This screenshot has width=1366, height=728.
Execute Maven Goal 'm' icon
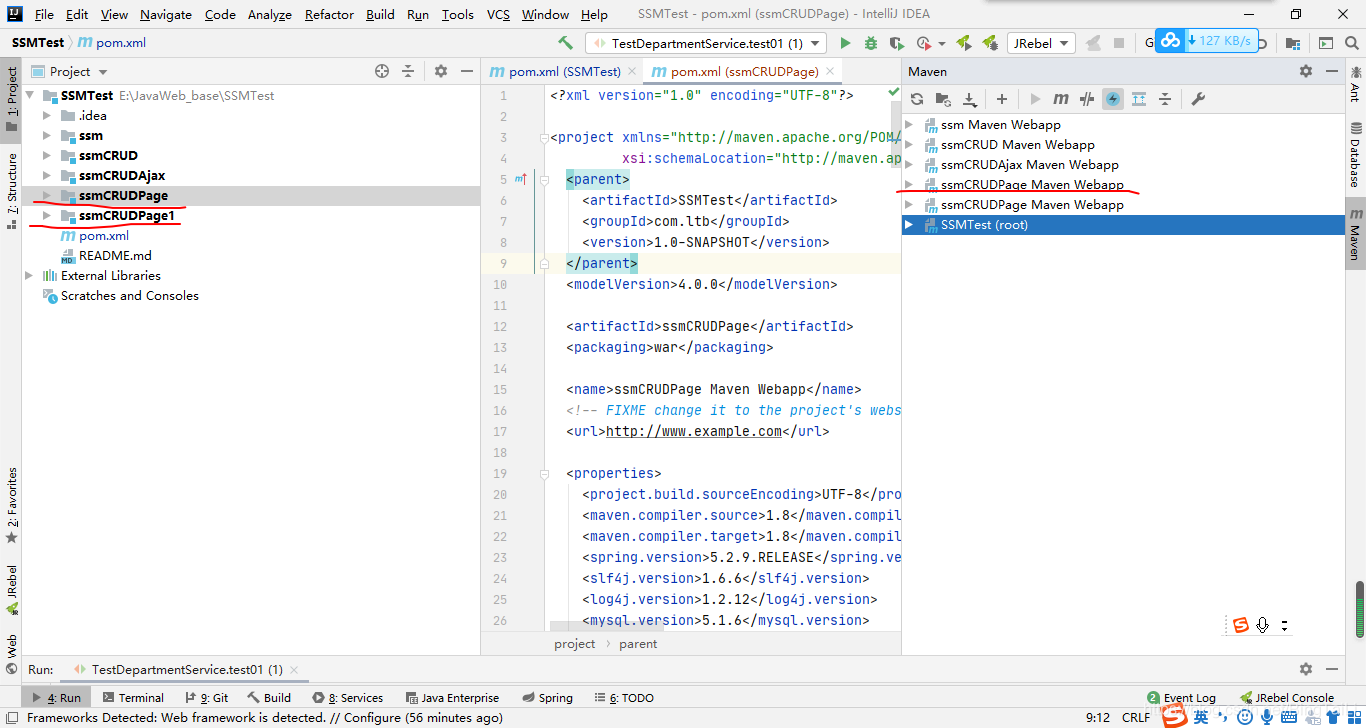[1061, 99]
